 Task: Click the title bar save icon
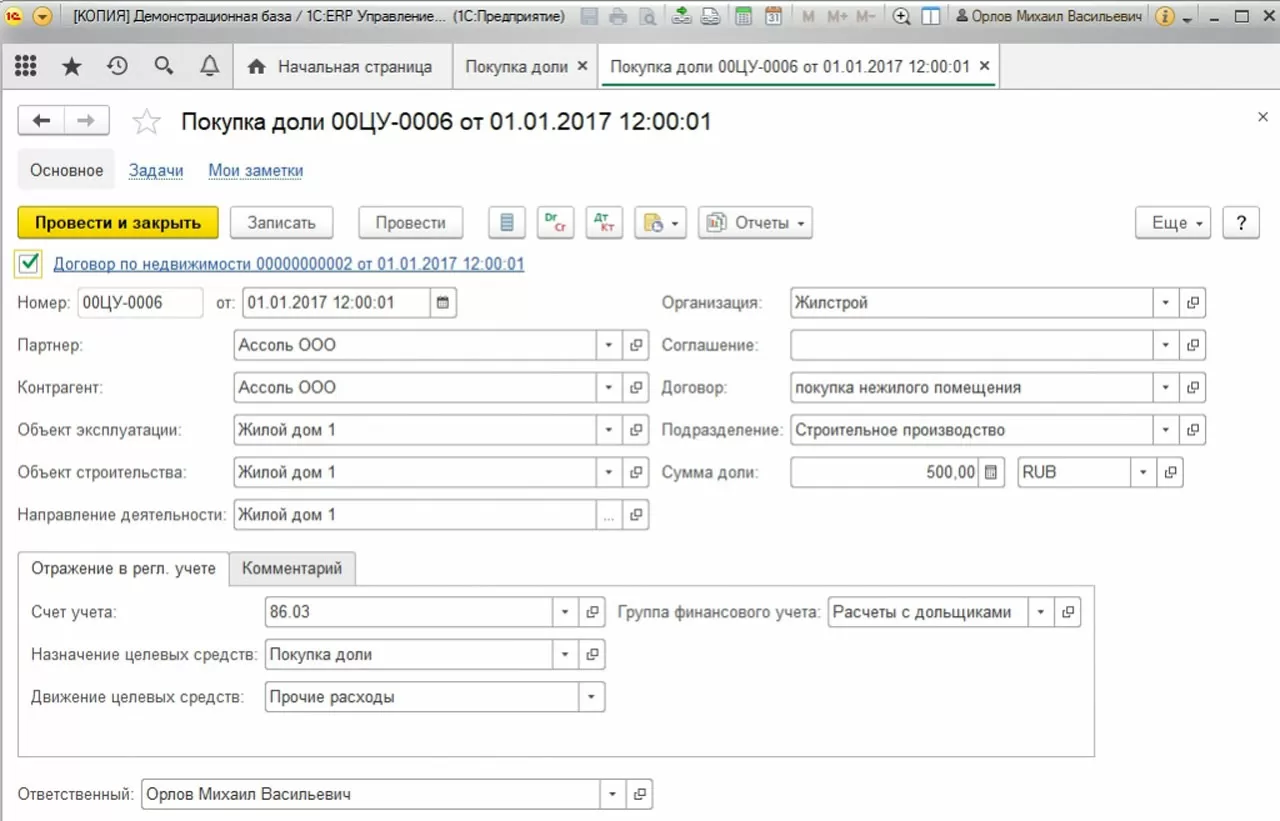pos(590,16)
